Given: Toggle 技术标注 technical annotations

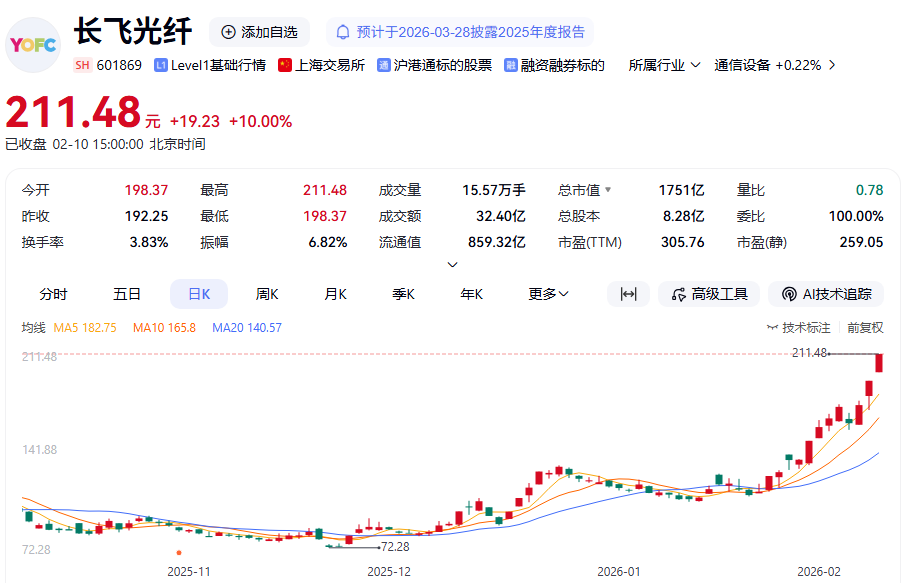Looking at the screenshot, I should tap(799, 327).
